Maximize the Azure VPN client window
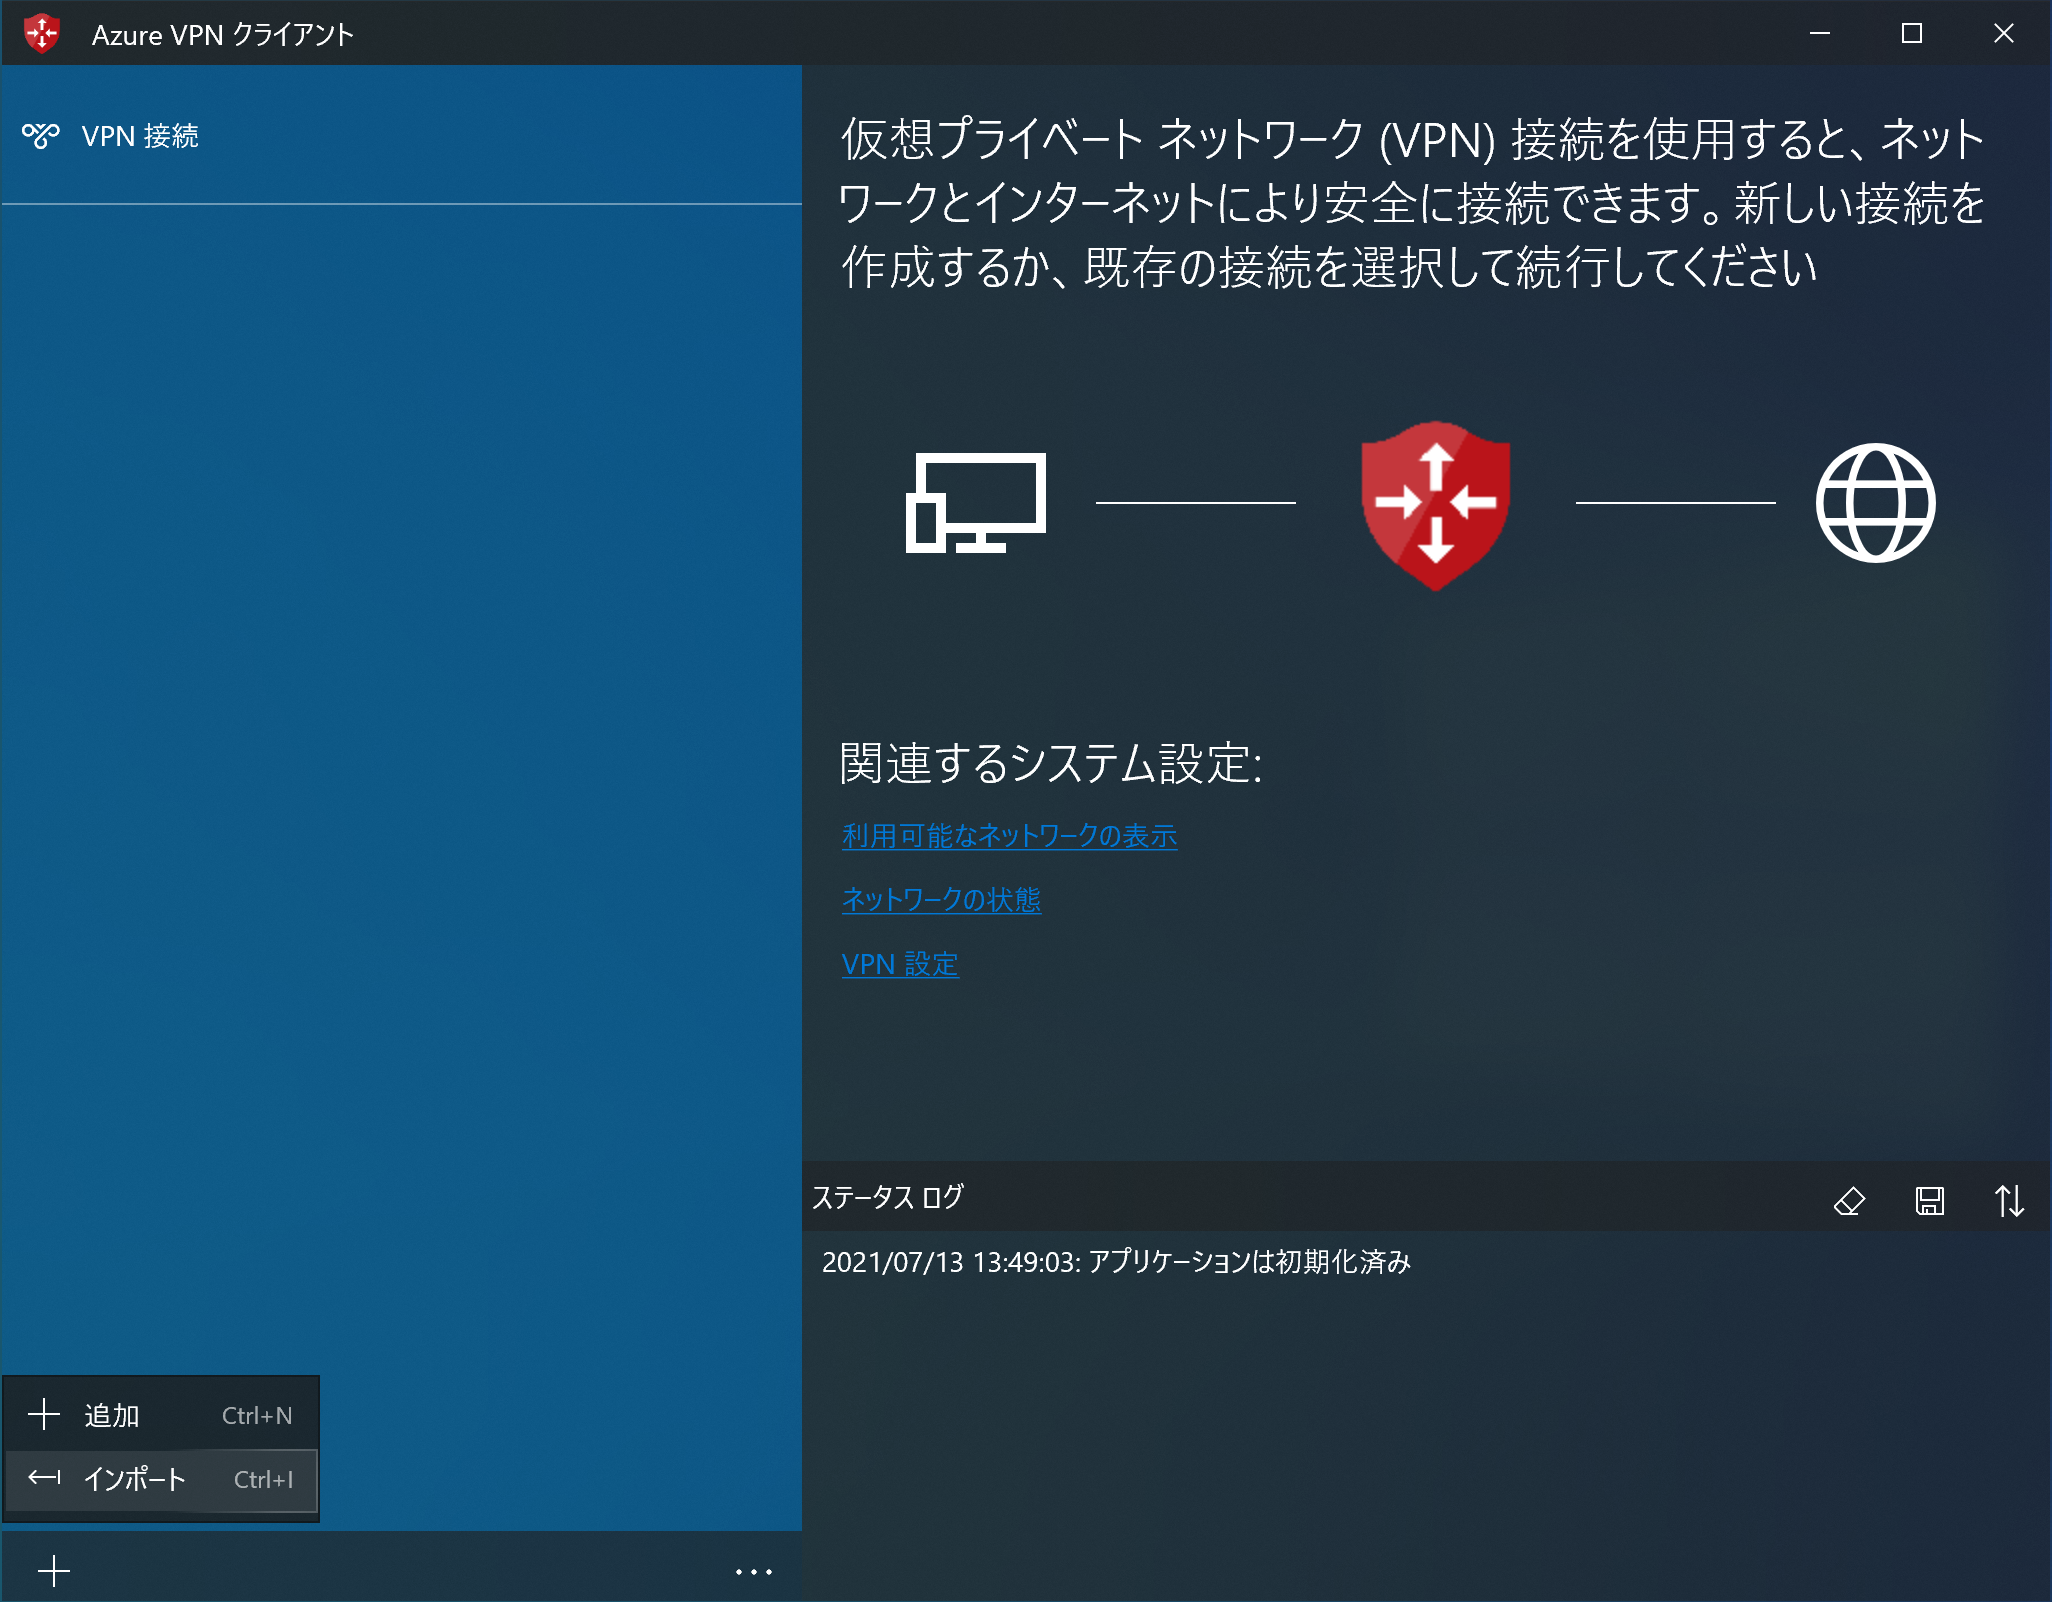This screenshot has width=2052, height=1602. (1911, 34)
